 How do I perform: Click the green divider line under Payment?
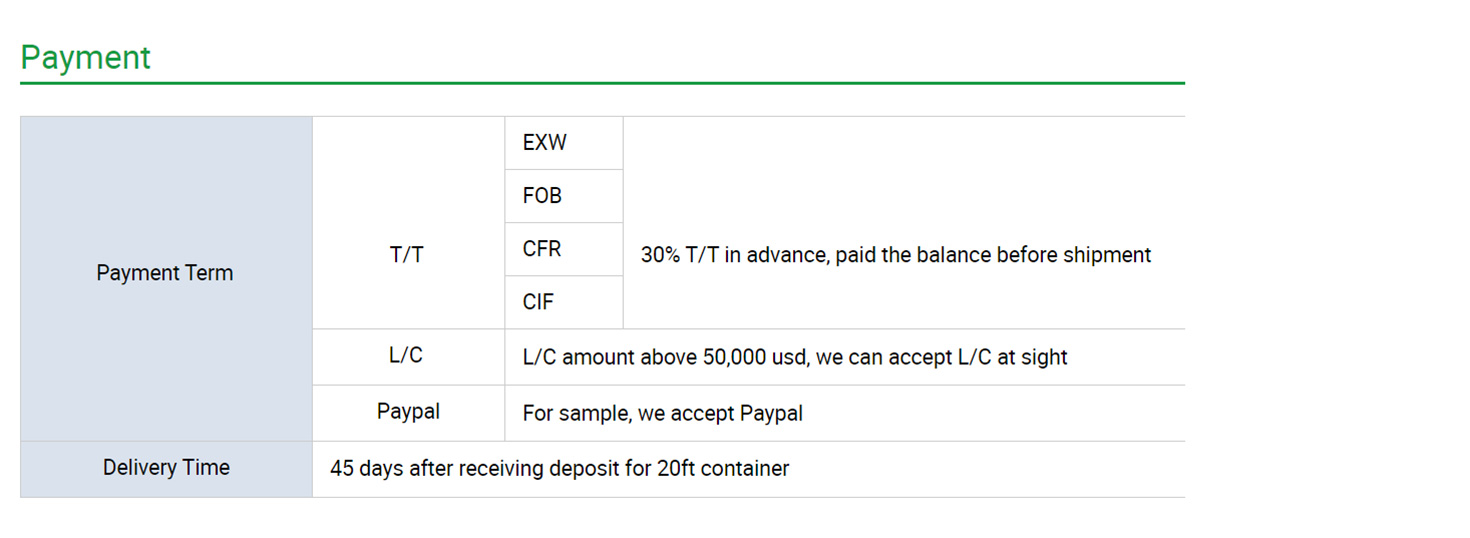point(602,83)
